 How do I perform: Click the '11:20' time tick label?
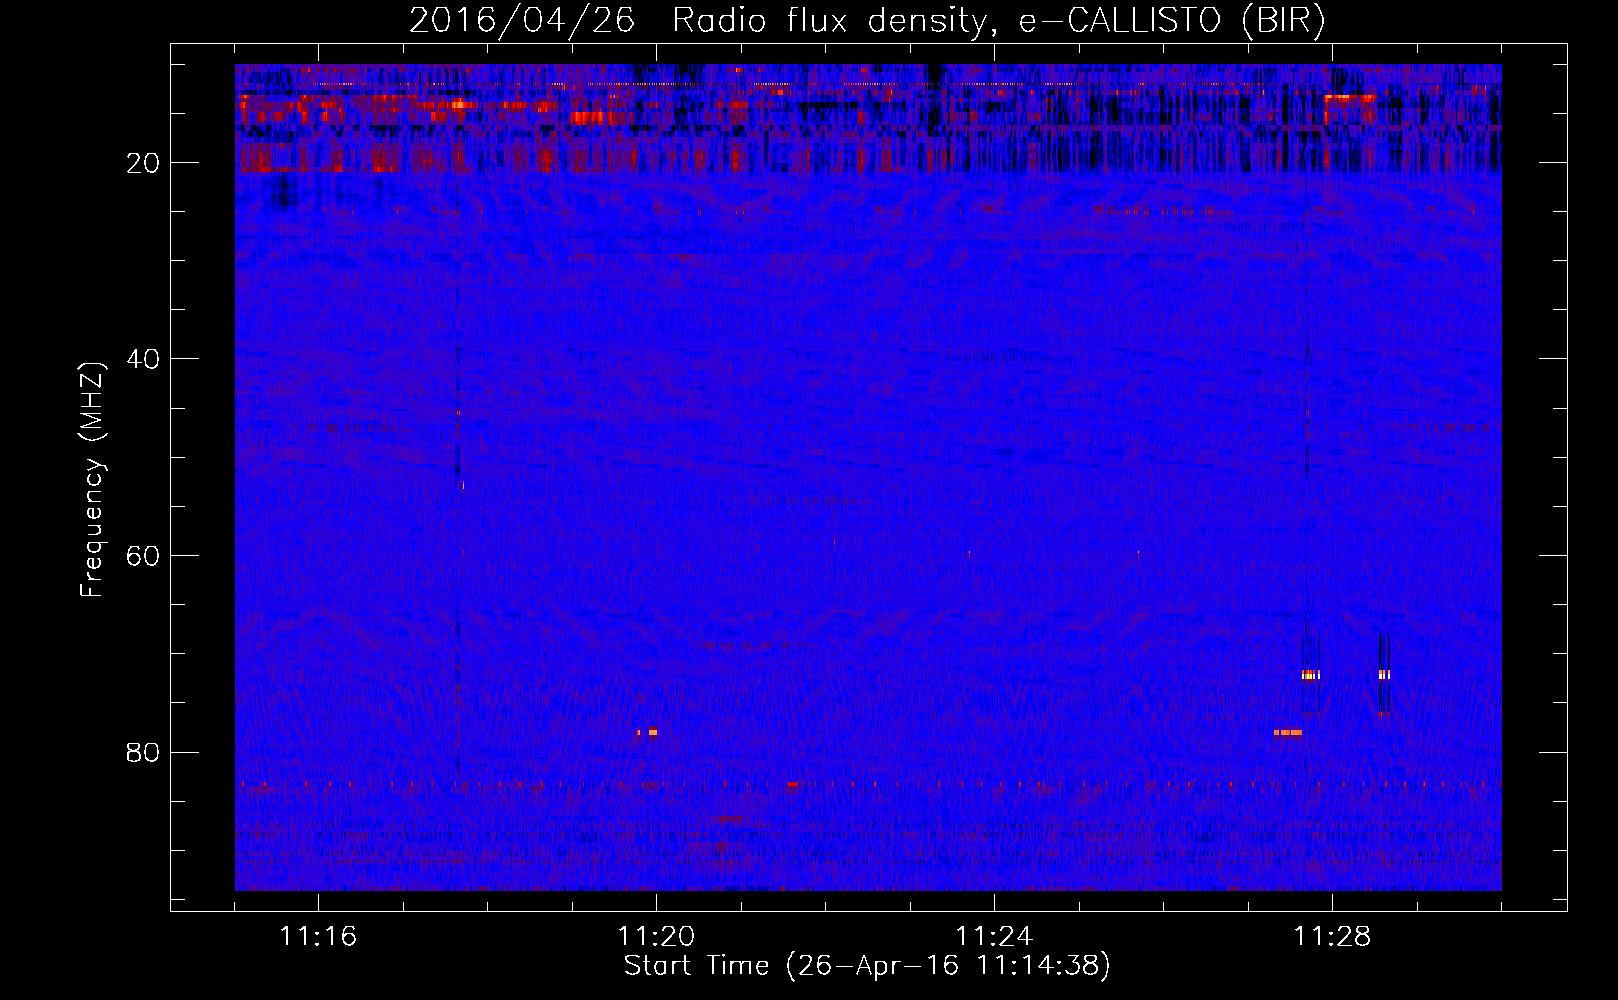coord(656,937)
